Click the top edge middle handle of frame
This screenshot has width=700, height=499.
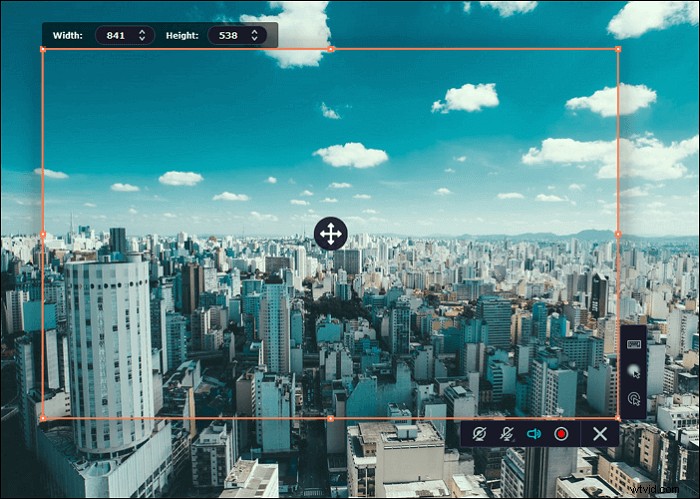331,49
